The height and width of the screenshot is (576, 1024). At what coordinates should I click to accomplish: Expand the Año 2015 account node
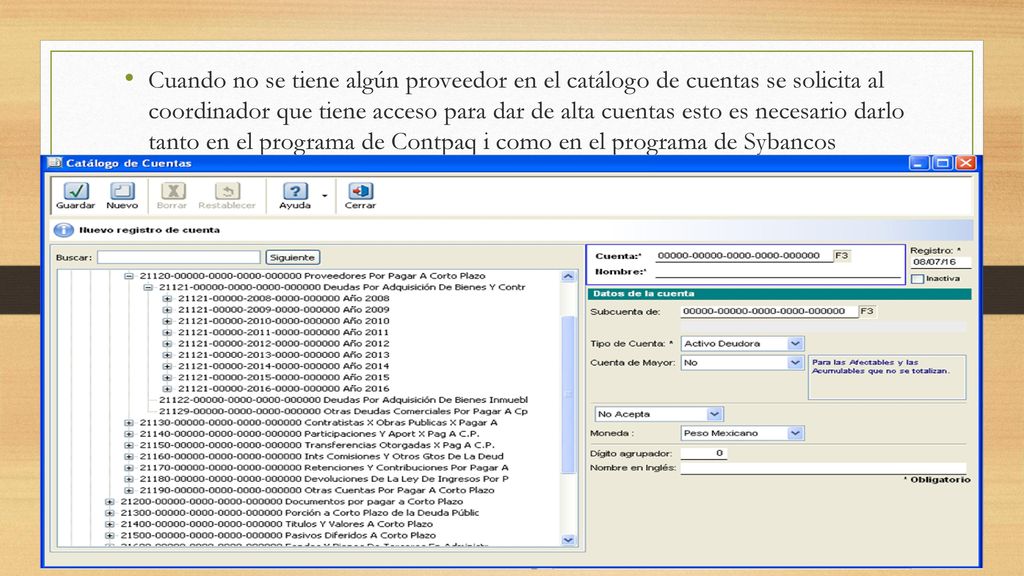(x=167, y=377)
